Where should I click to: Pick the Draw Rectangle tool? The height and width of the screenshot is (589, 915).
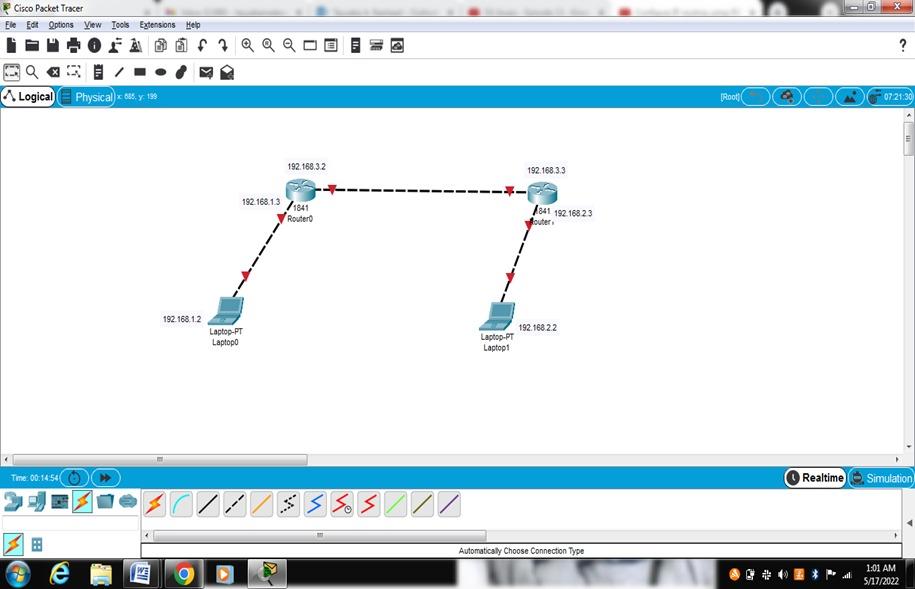(140, 72)
